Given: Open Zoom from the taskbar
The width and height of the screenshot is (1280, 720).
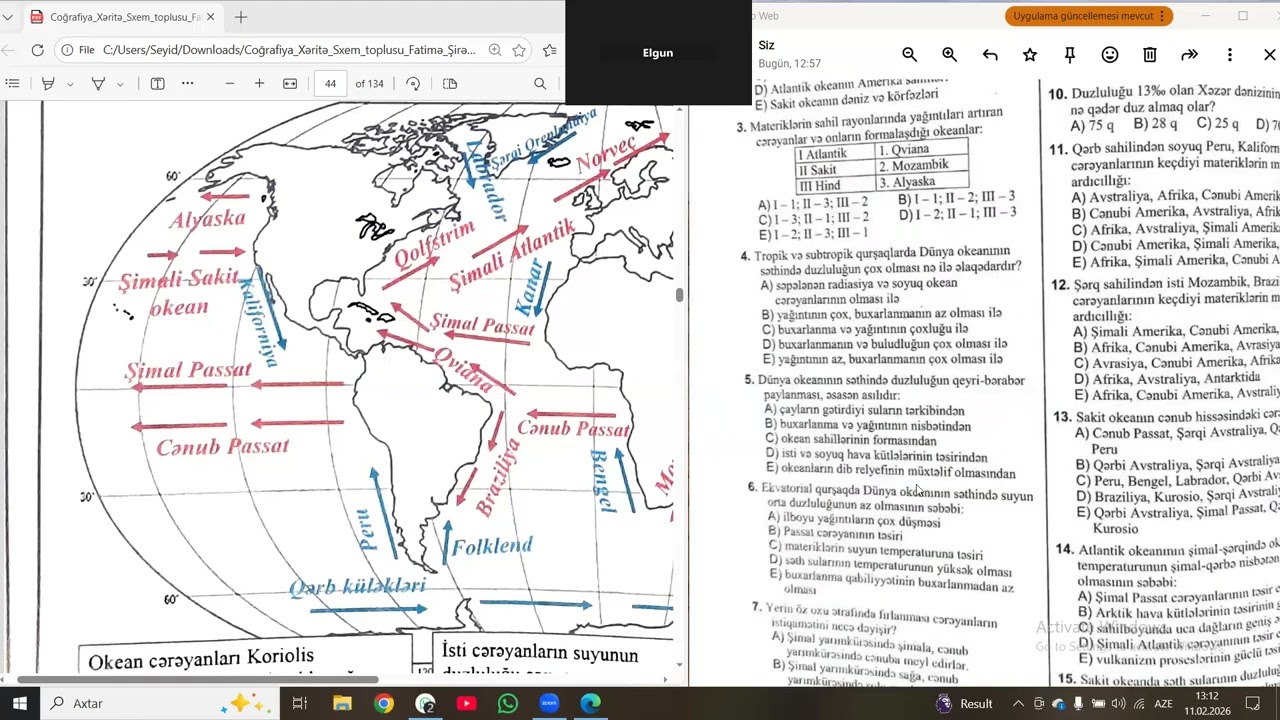Looking at the screenshot, I should click(x=549, y=703).
